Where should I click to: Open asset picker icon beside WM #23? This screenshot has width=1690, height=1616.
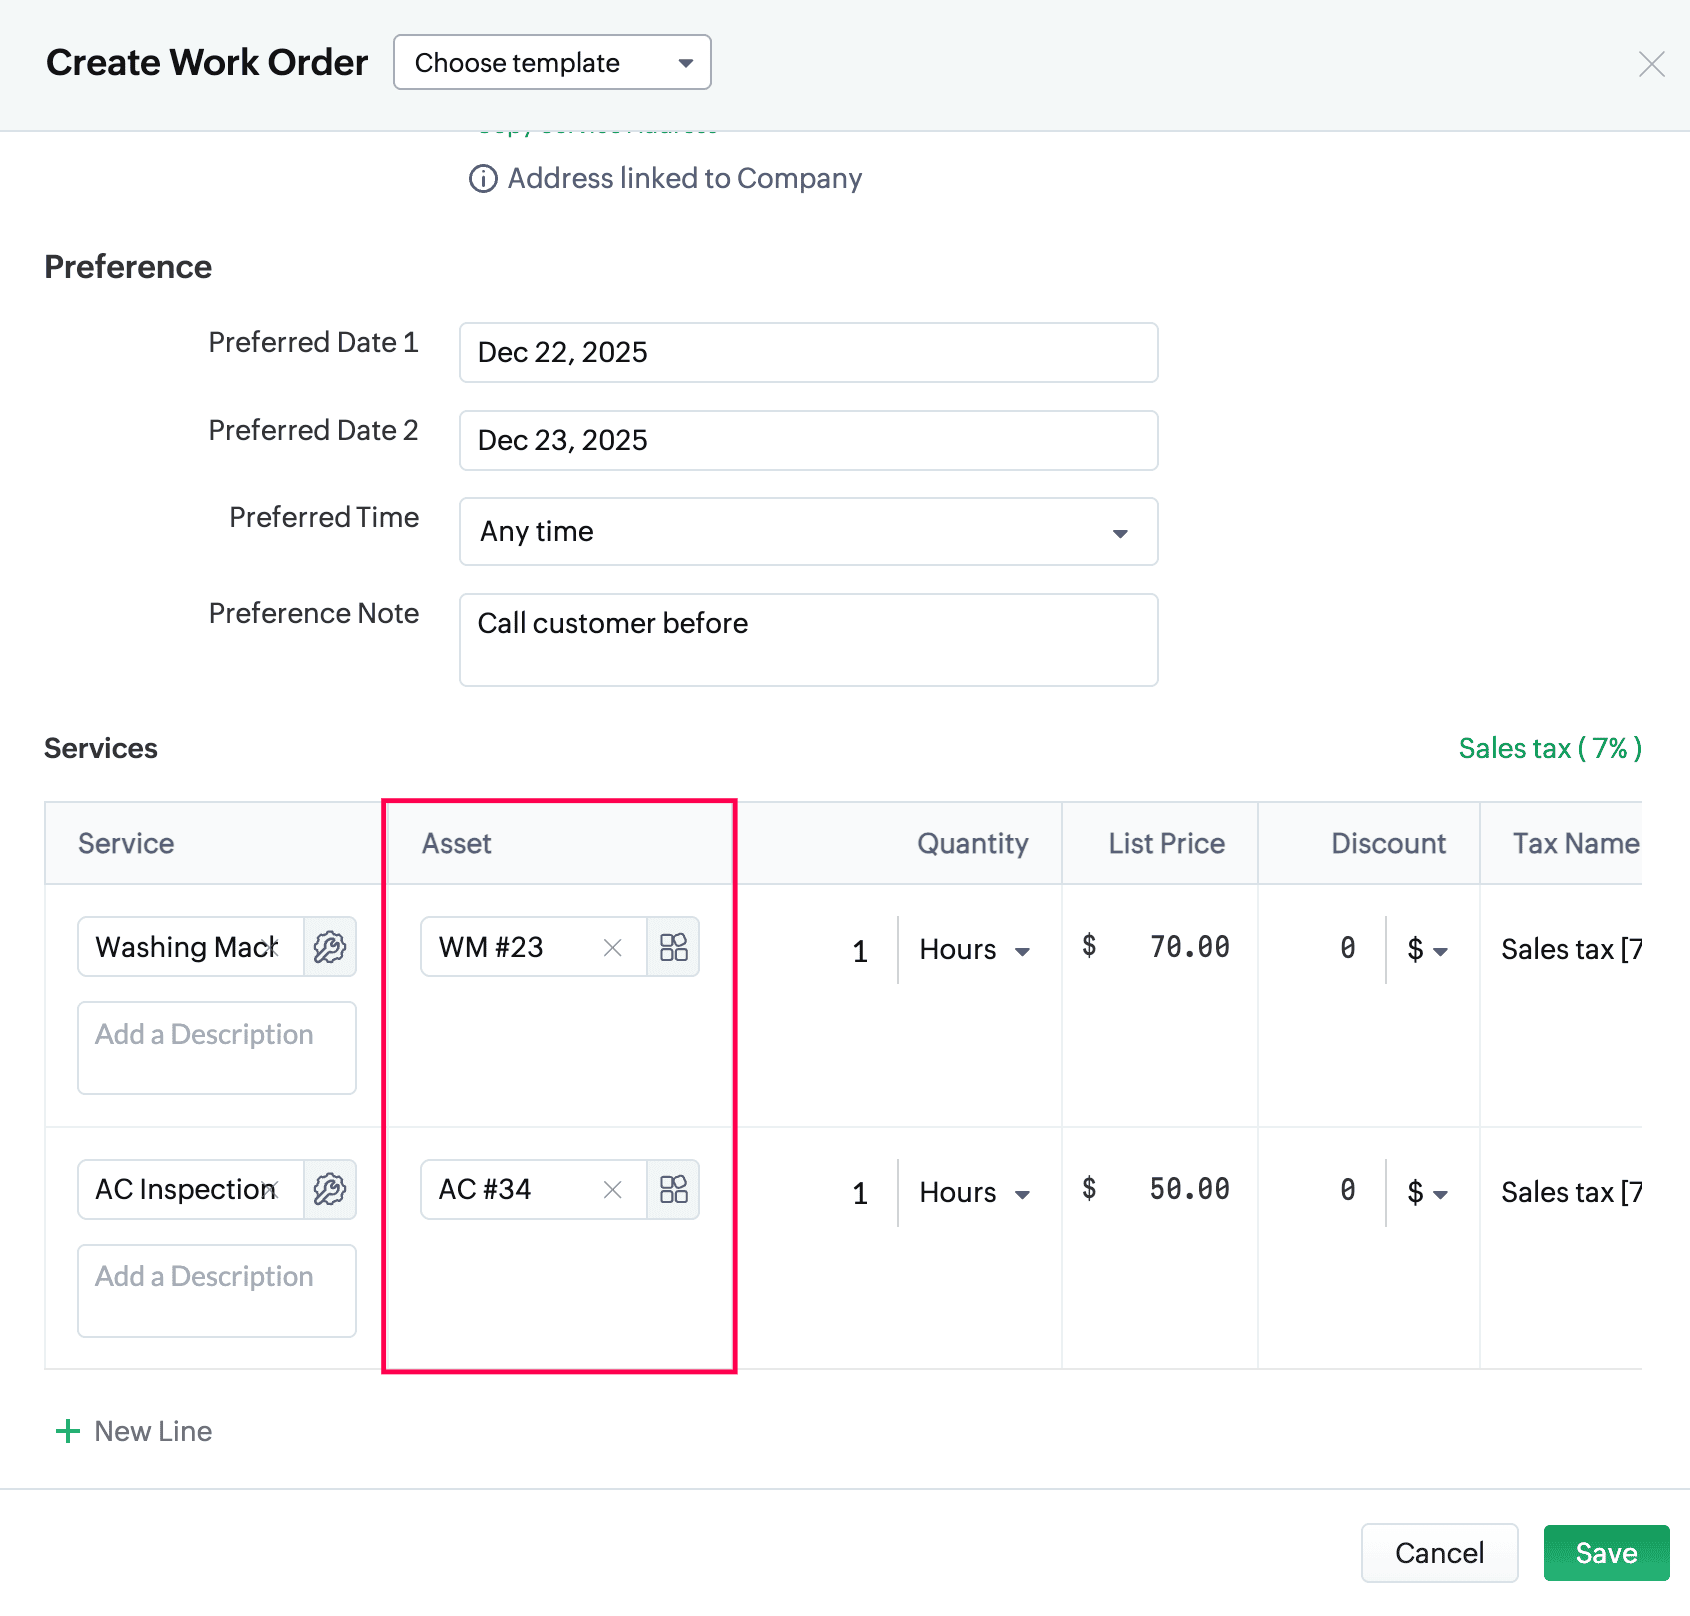673,947
